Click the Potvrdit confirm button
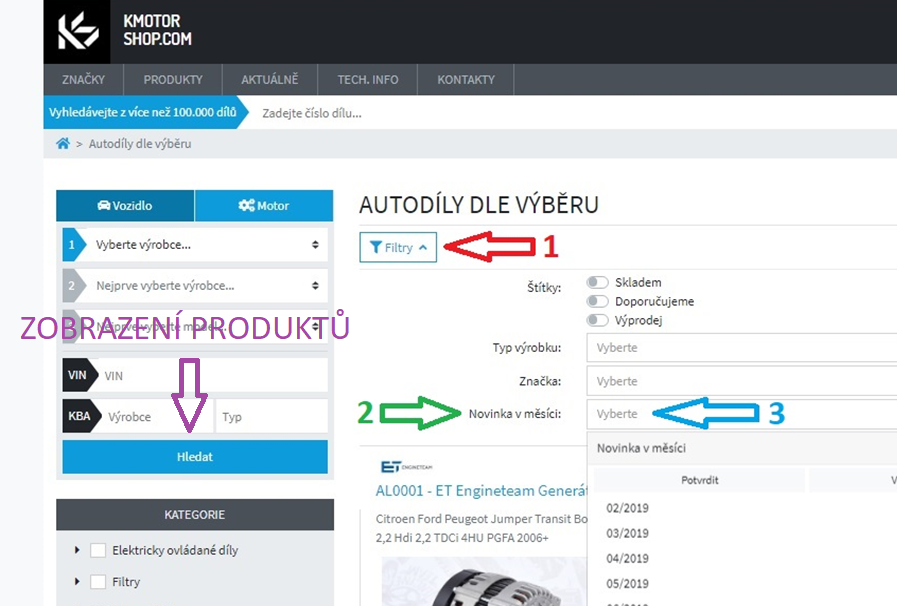The height and width of the screenshot is (606, 897). click(699, 480)
